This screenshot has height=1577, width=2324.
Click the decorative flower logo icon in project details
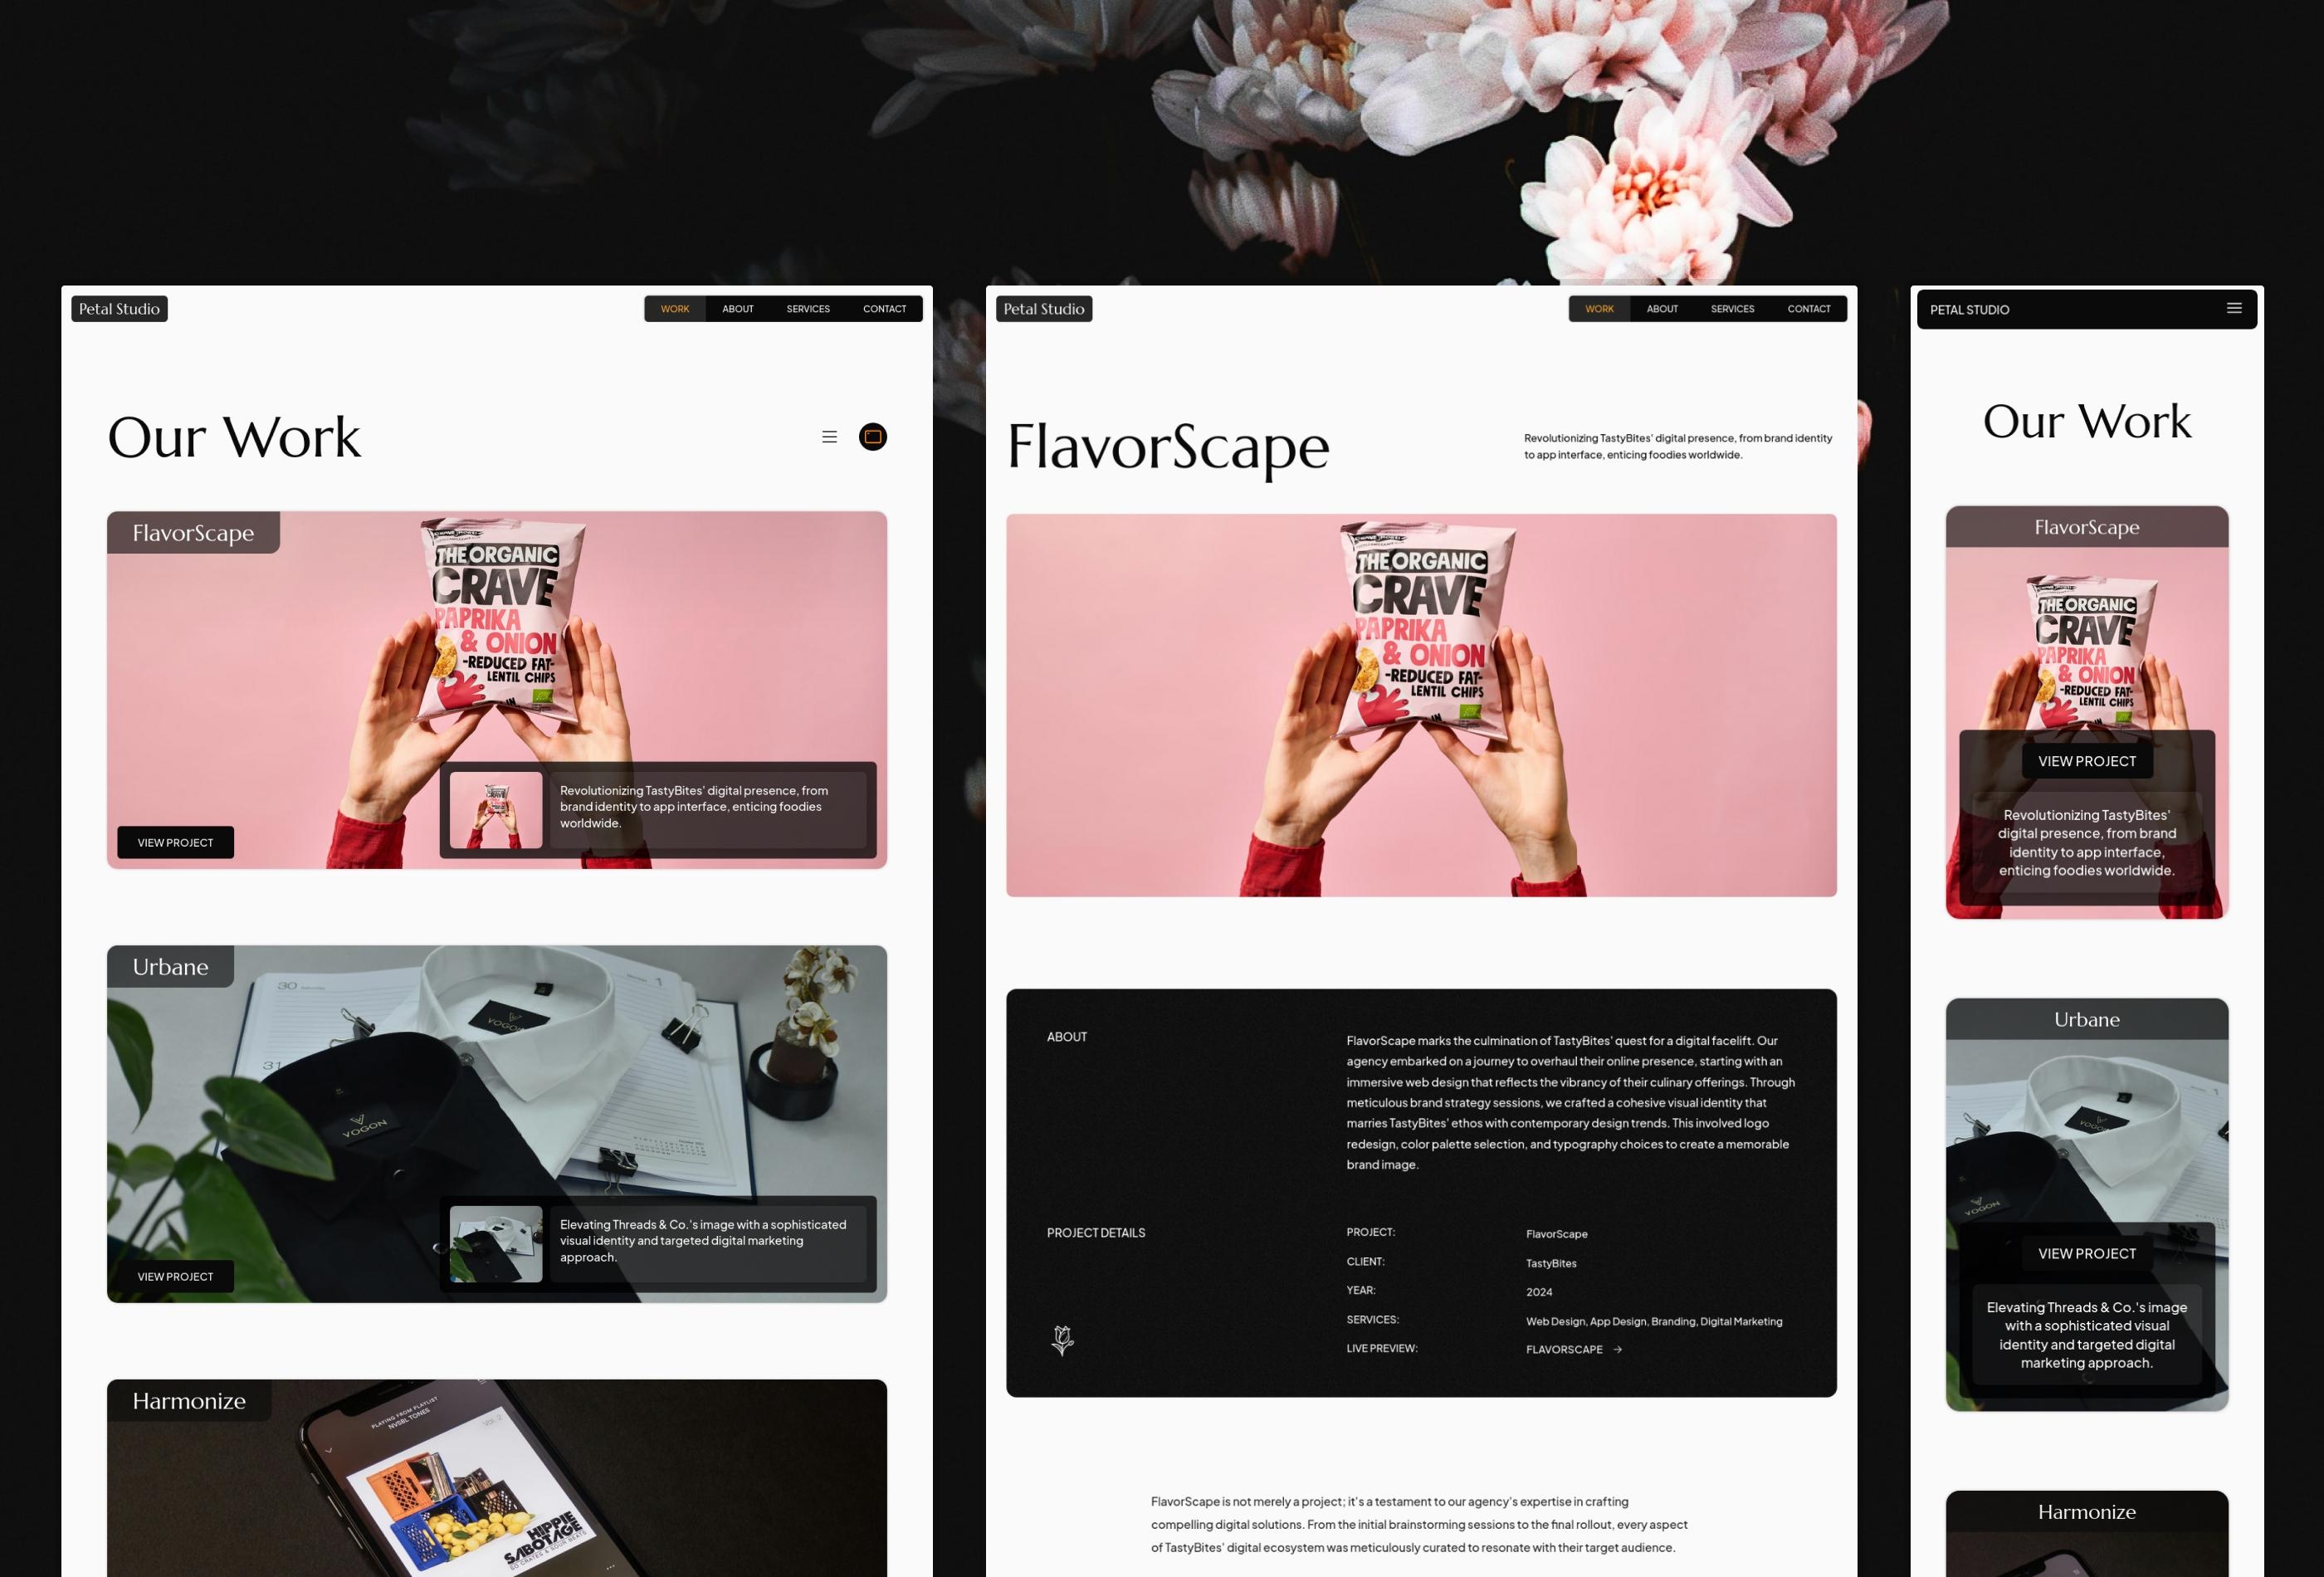pos(1062,1340)
